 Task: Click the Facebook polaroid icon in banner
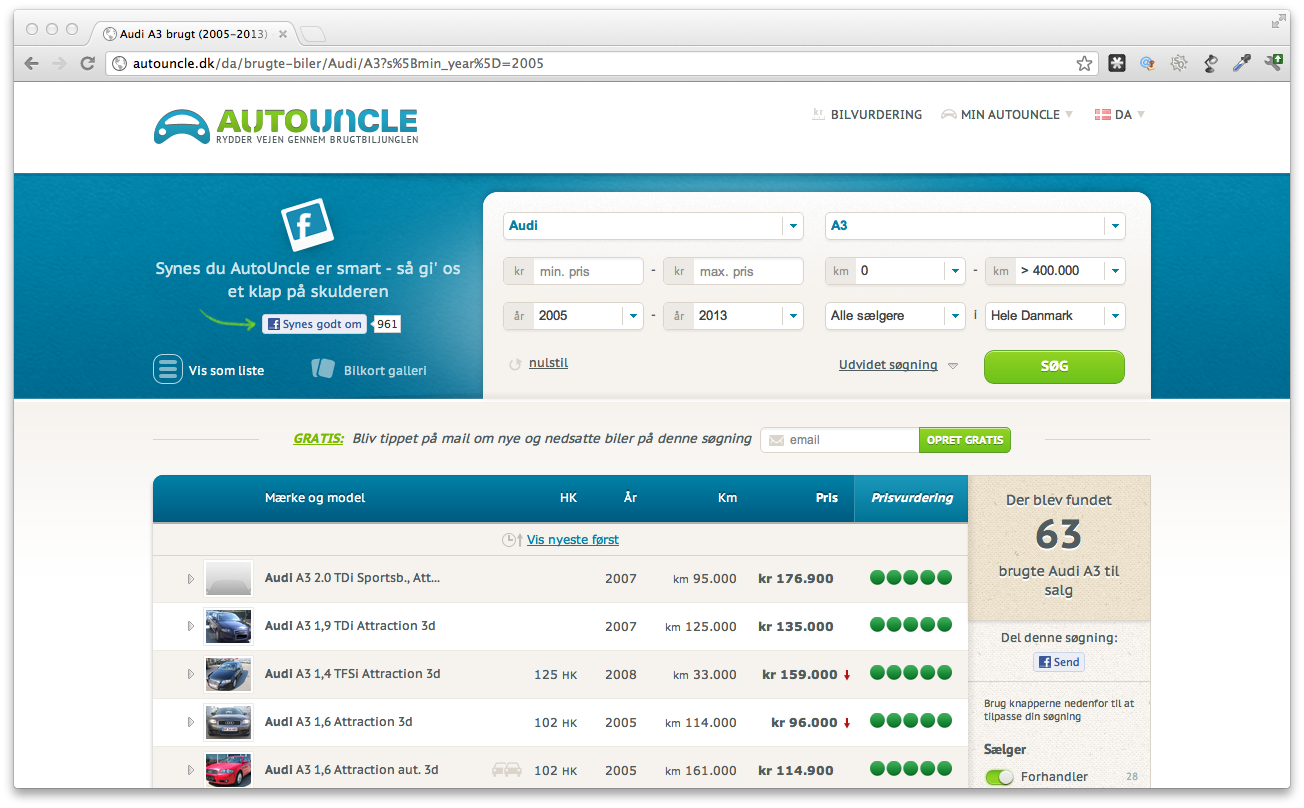(307, 225)
